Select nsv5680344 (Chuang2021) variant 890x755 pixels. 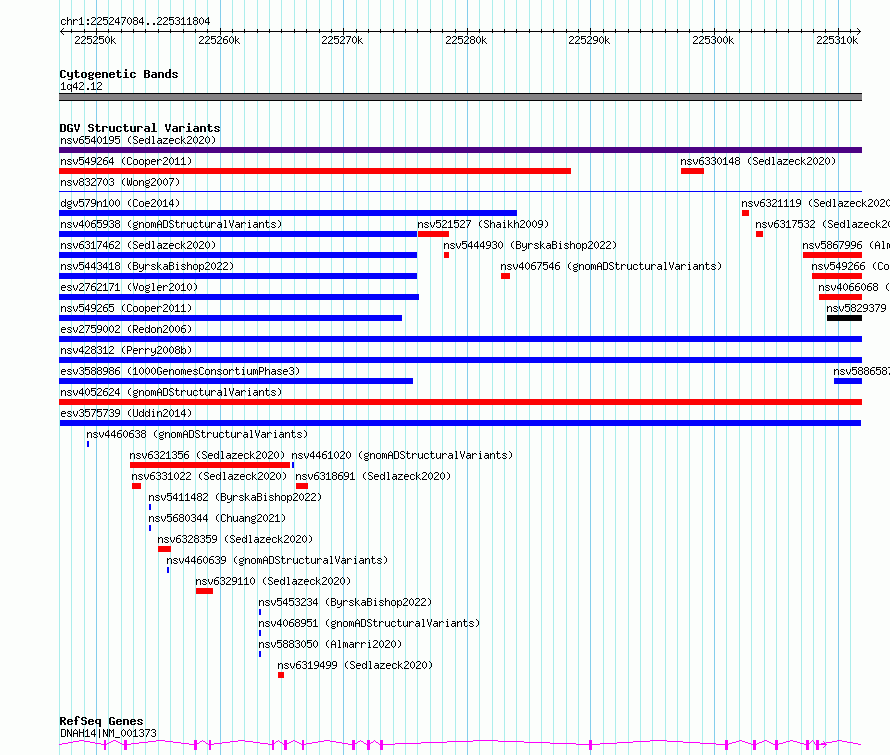coord(217,518)
